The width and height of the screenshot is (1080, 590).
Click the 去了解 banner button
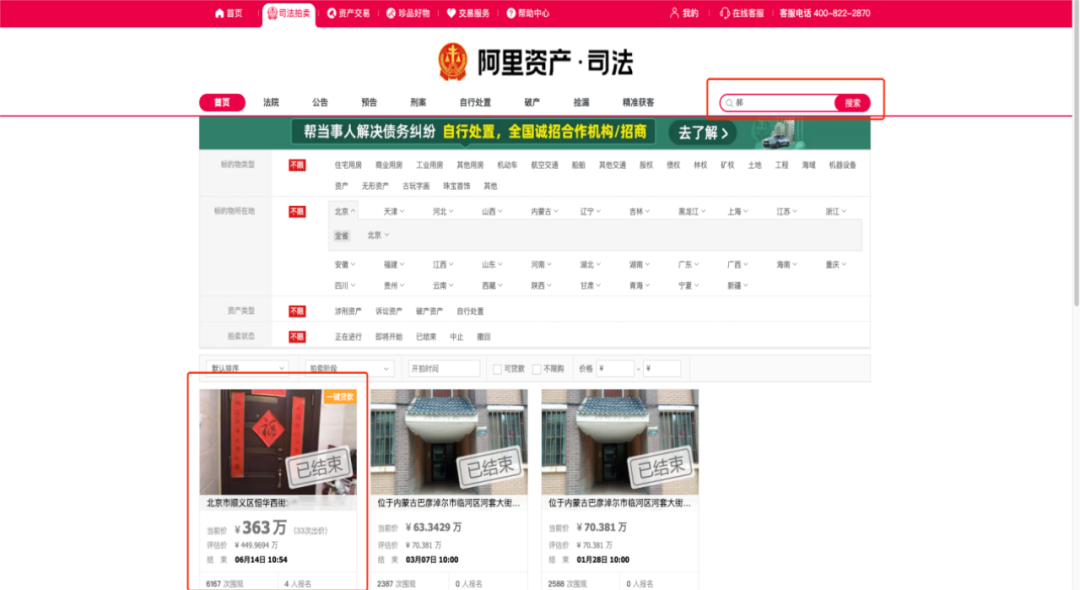point(703,133)
